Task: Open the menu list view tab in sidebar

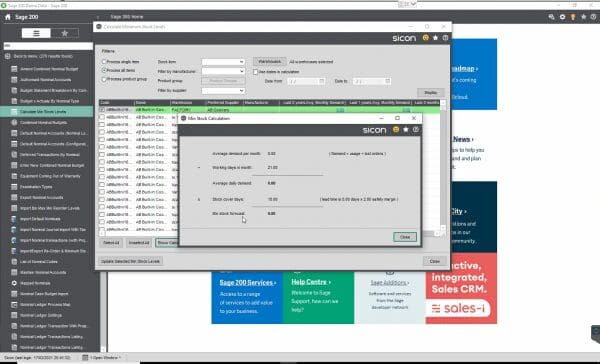Action: point(36,33)
